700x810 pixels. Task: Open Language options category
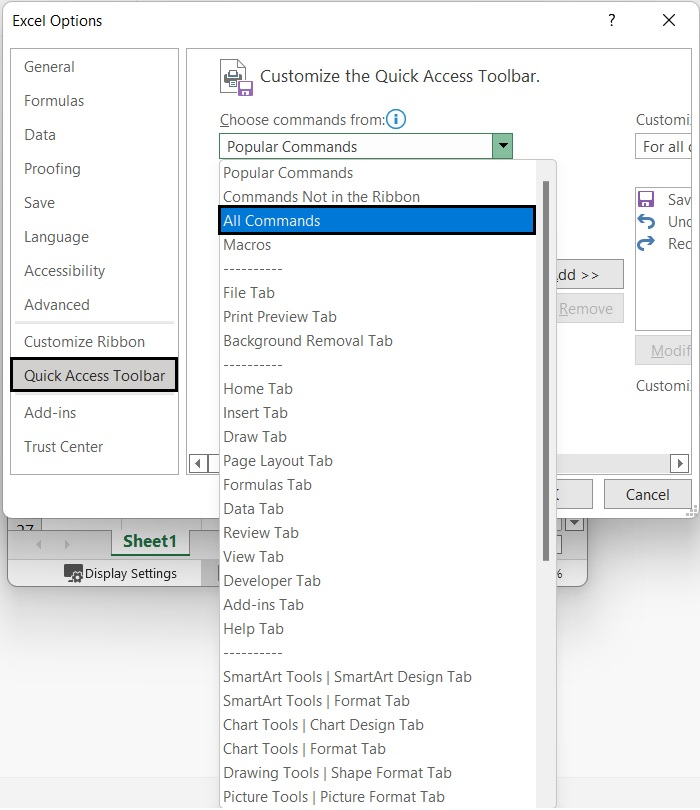[x=95, y=237]
